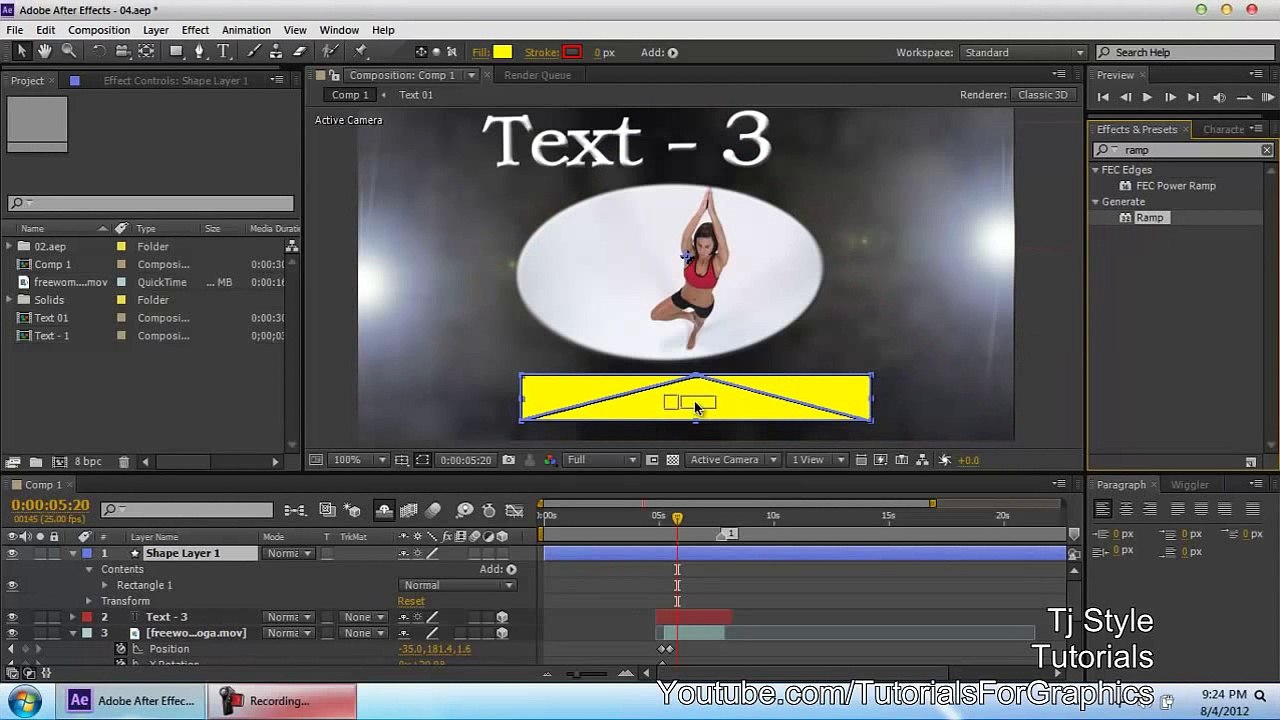The width and height of the screenshot is (1280, 720).
Task: Select the Pen tool
Action: point(200,52)
